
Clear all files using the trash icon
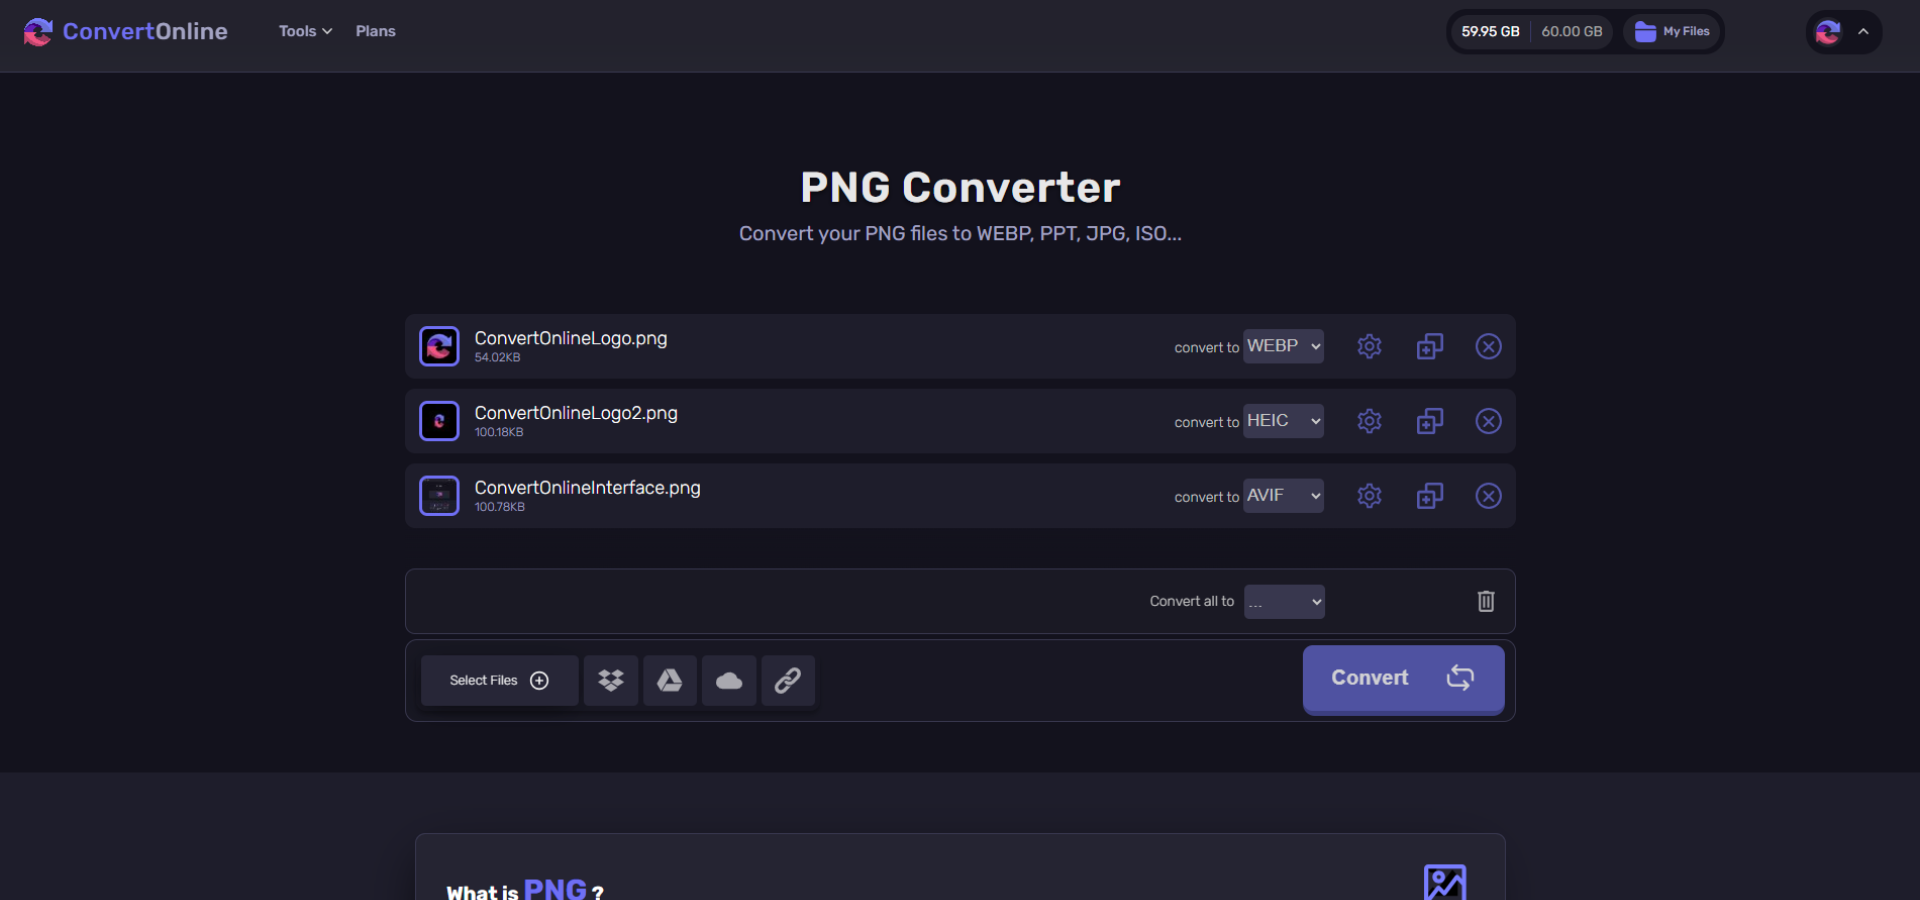(1485, 601)
